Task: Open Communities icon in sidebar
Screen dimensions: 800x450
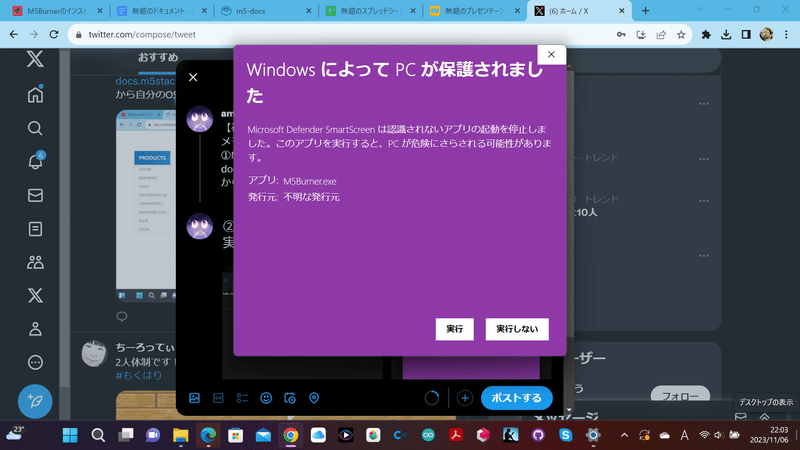Action: pos(35,262)
